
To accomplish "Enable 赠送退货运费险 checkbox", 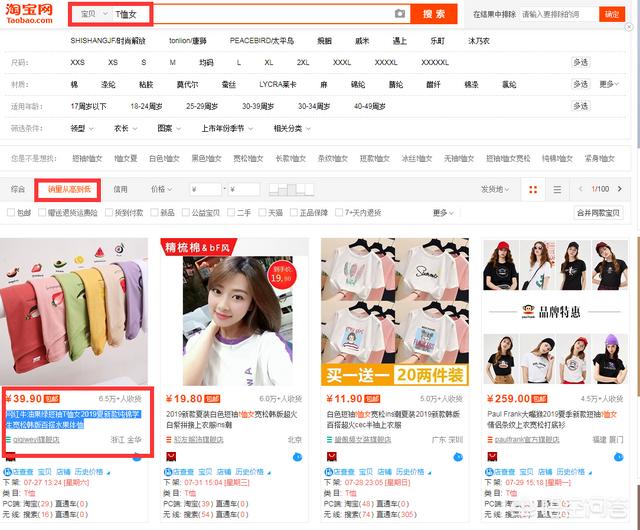I will (x=42, y=212).
